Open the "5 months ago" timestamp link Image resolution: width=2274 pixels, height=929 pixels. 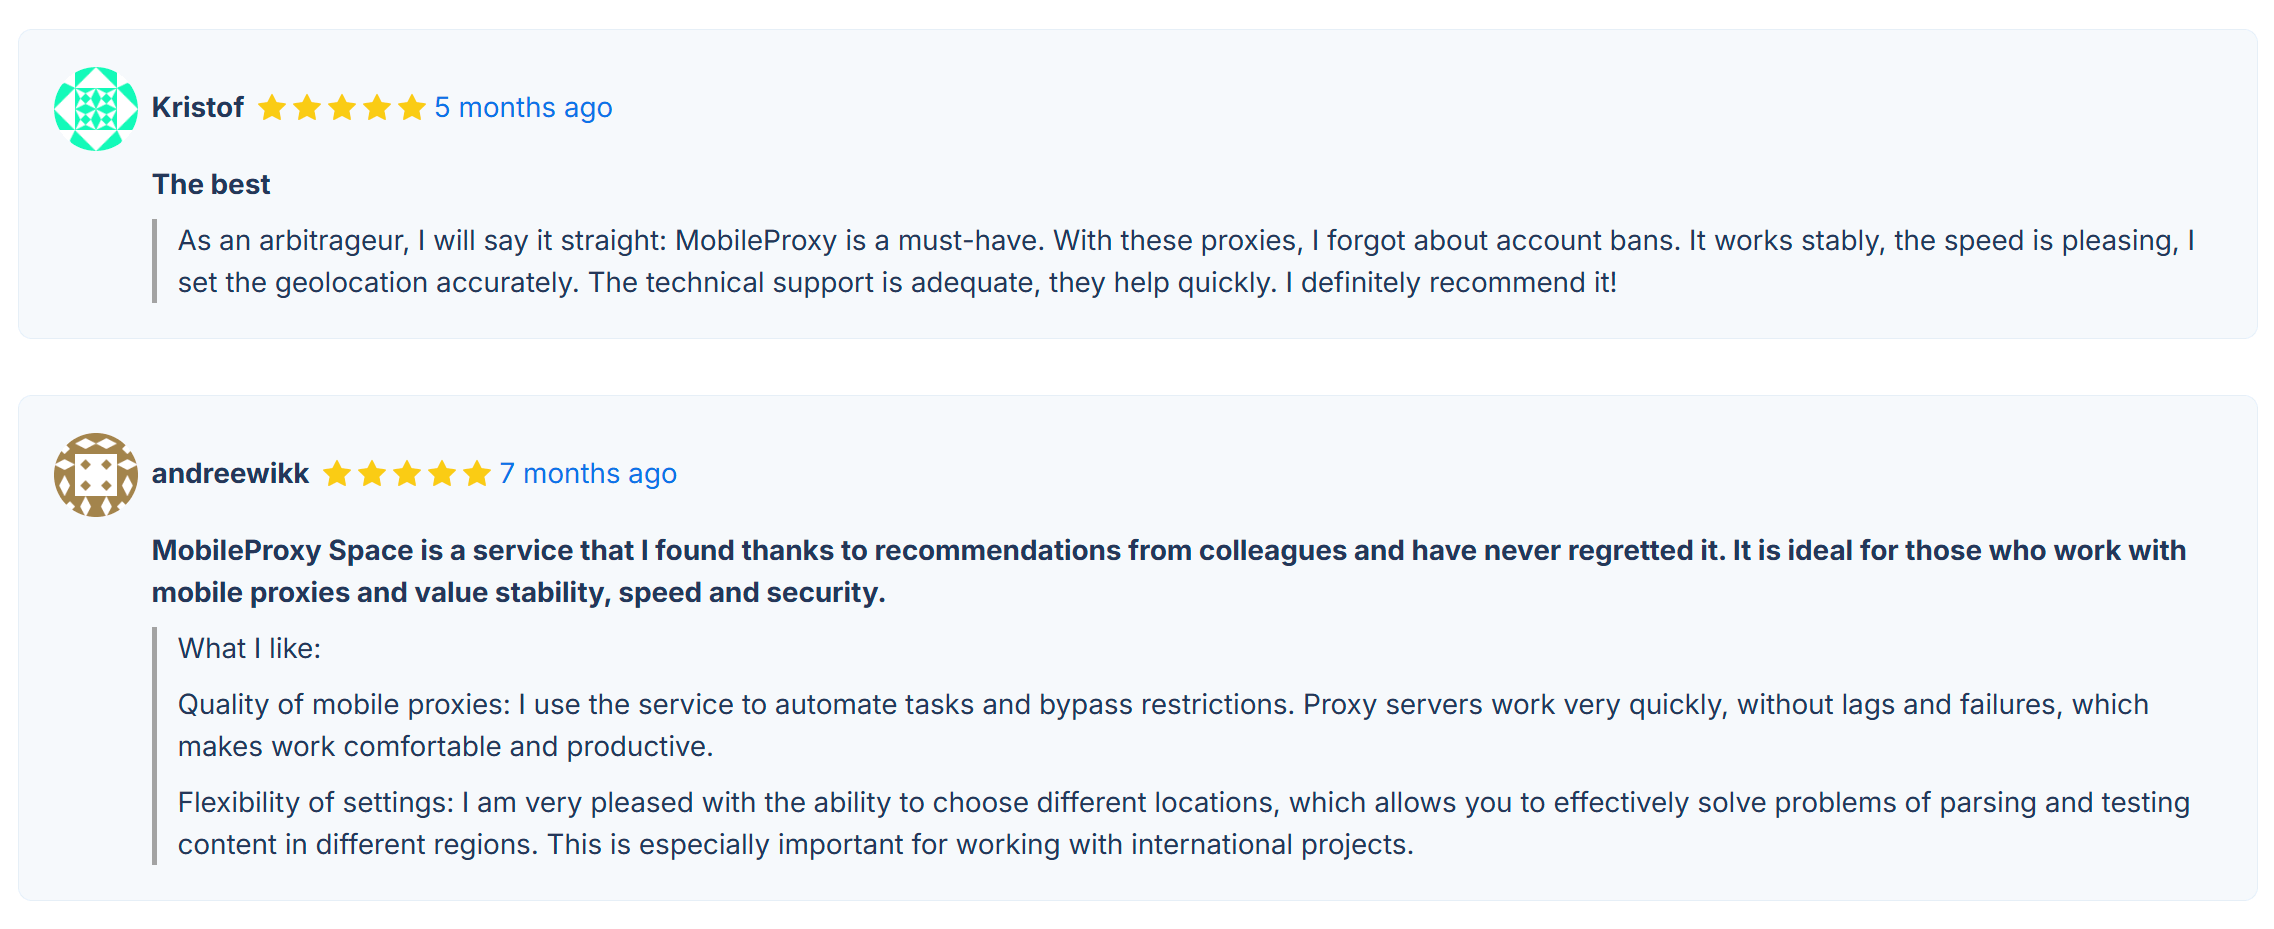coord(523,108)
